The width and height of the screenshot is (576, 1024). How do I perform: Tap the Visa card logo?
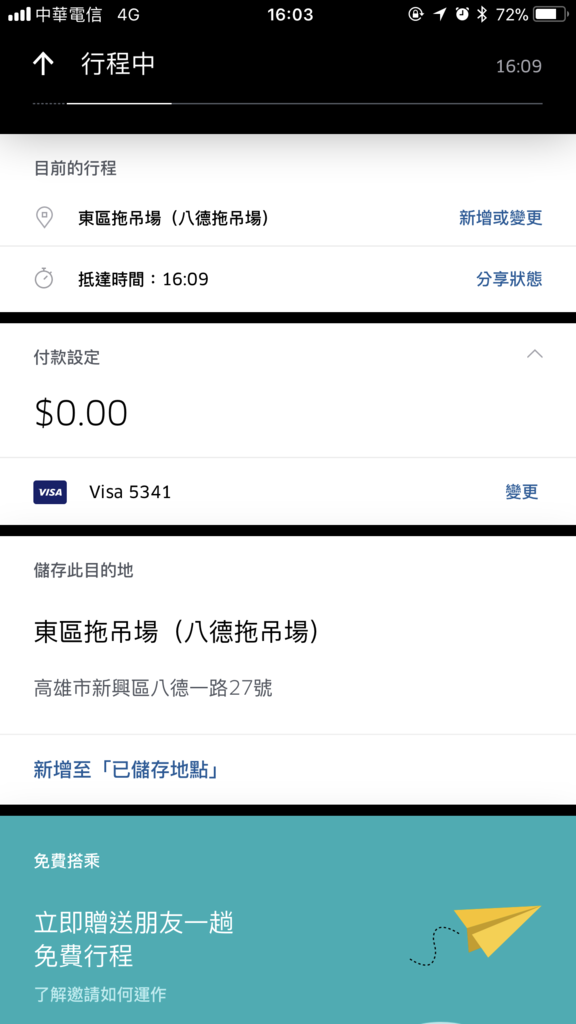pyautogui.click(x=50, y=492)
